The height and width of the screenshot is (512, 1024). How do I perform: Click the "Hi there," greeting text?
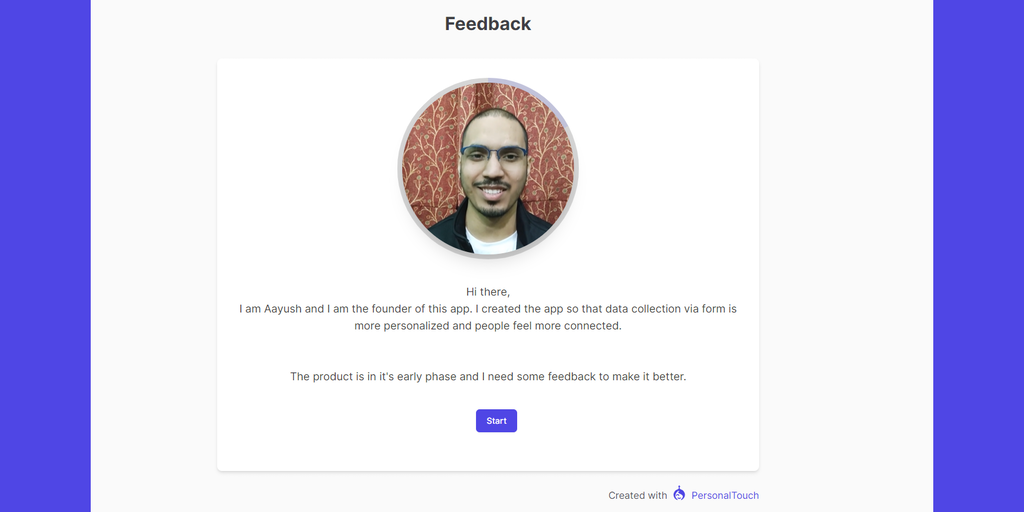(488, 292)
